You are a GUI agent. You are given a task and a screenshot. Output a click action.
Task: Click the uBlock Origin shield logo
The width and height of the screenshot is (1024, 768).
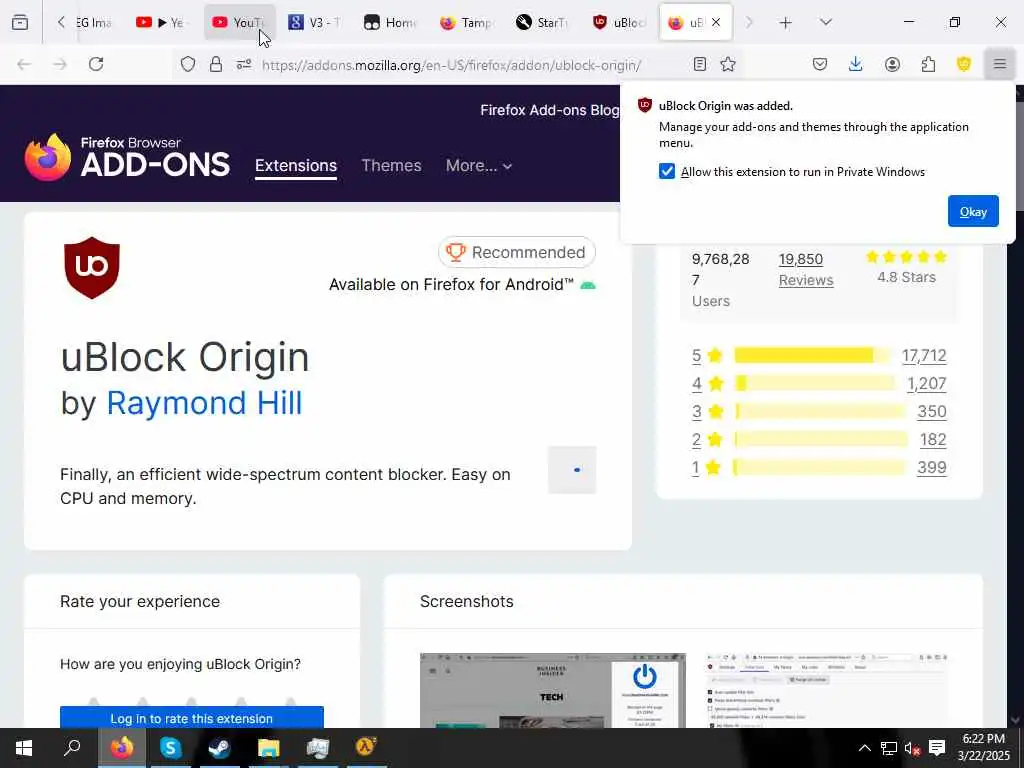[92, 268]
